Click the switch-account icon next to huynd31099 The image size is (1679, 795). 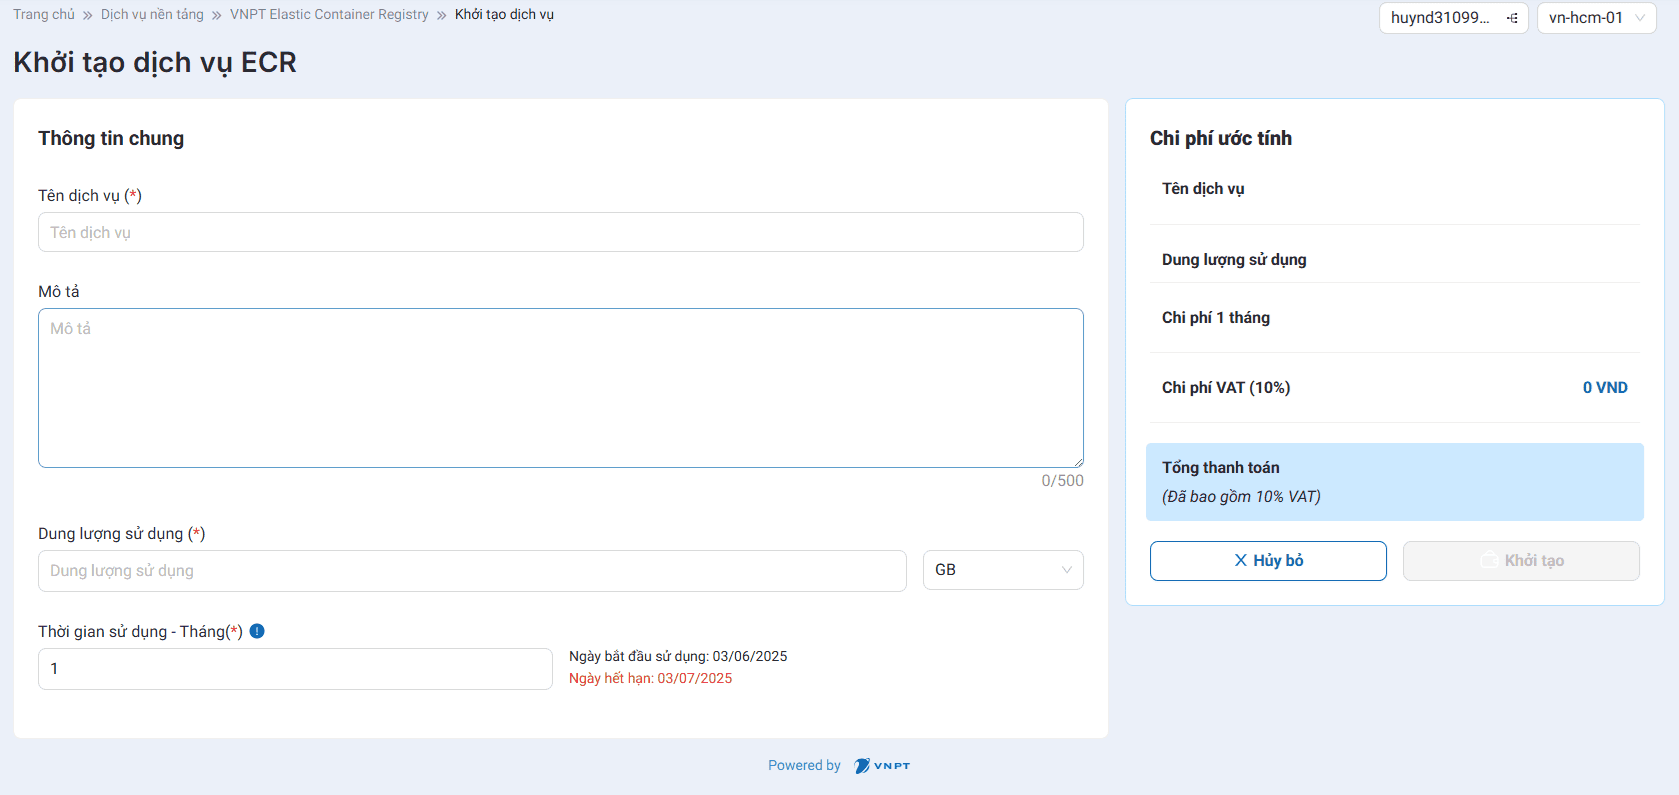tap(1512, 18)
